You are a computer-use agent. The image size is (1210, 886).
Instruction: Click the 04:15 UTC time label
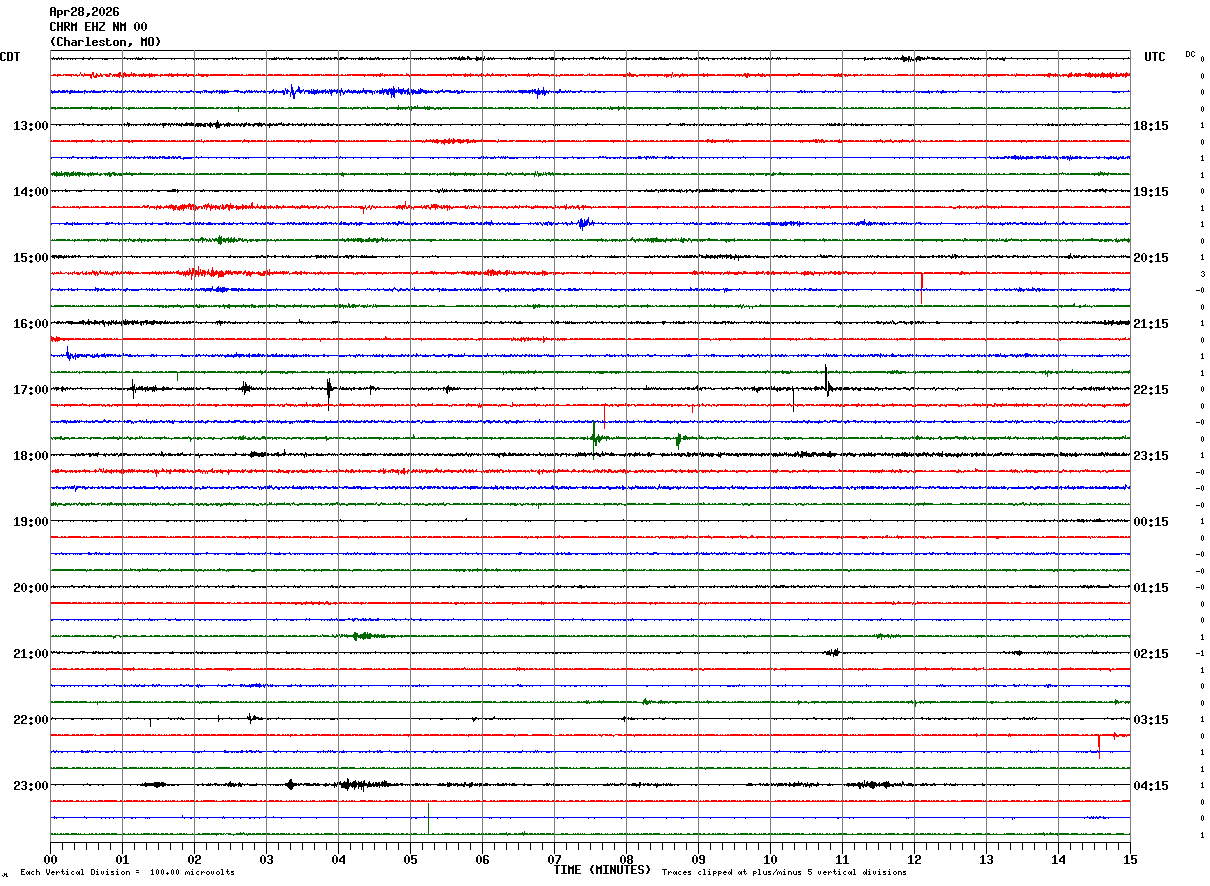(x=1151, y=786)
